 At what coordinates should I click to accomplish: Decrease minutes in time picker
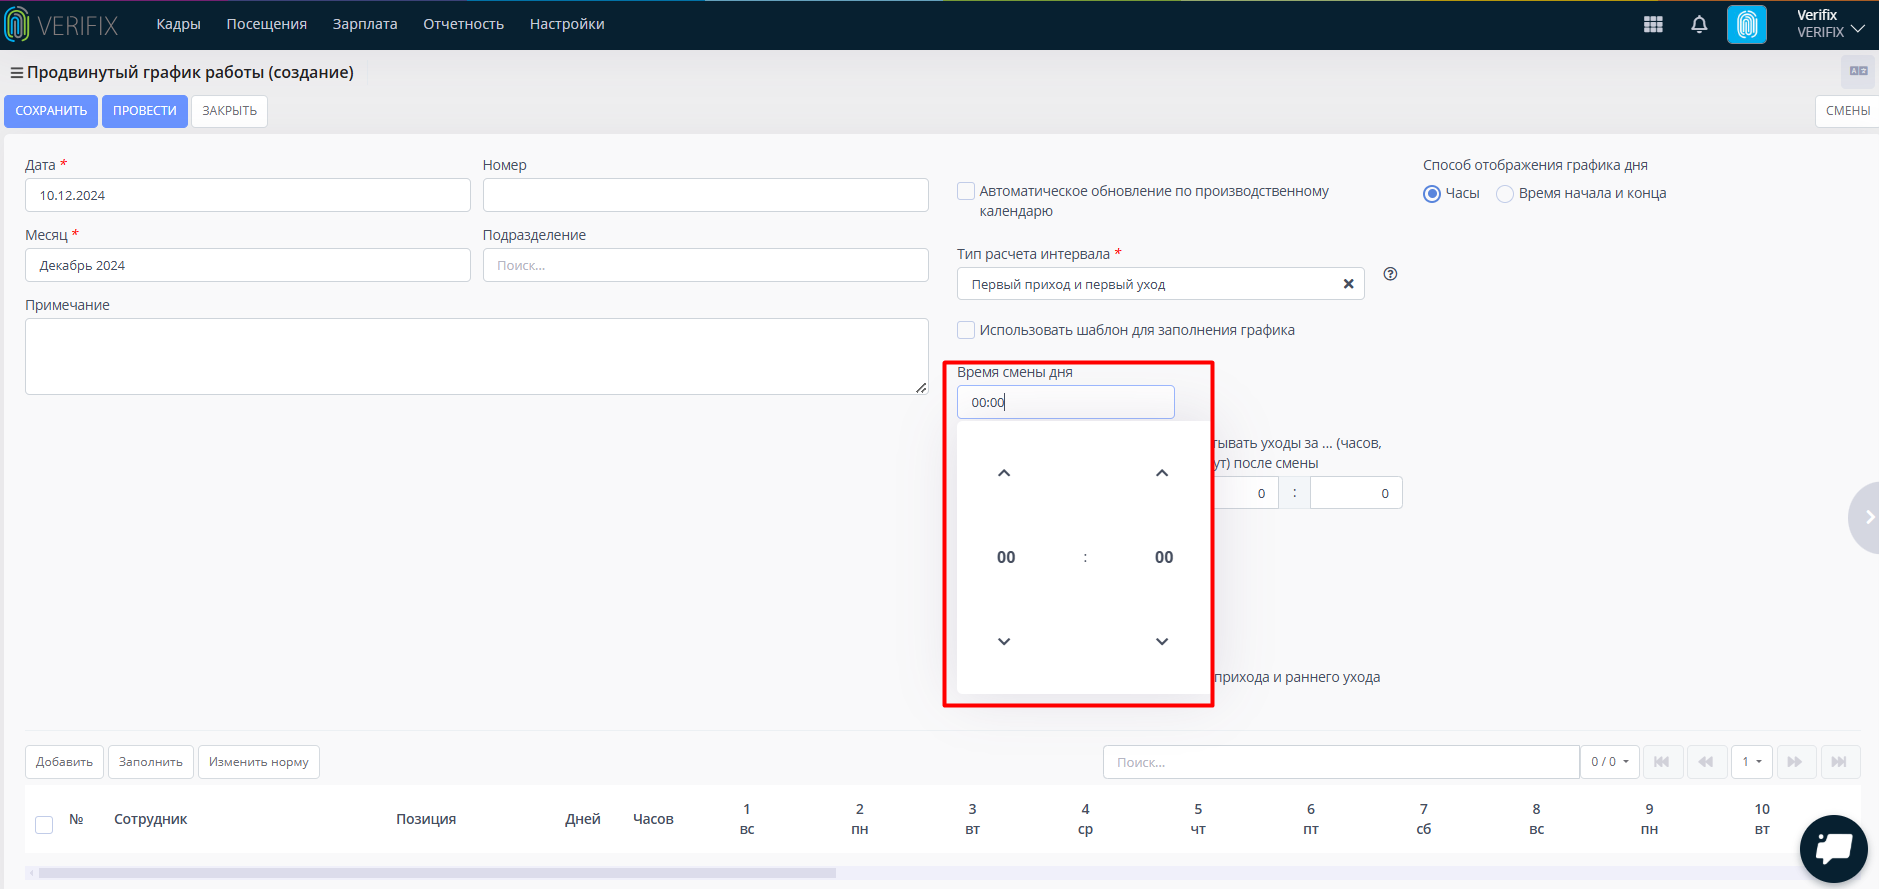(1162, 641)
